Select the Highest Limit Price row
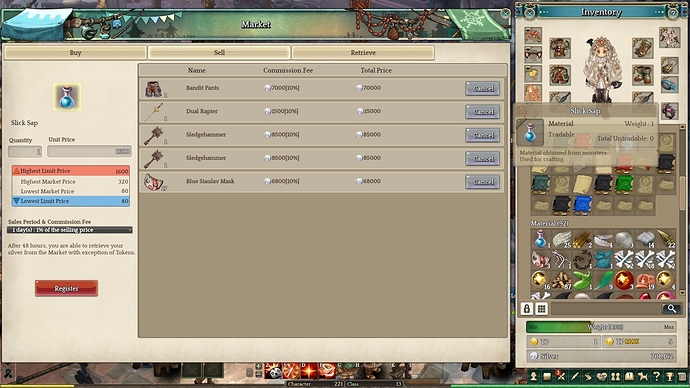Image resolution: width=690 pixels, height=388 pixels. point(71,171)
